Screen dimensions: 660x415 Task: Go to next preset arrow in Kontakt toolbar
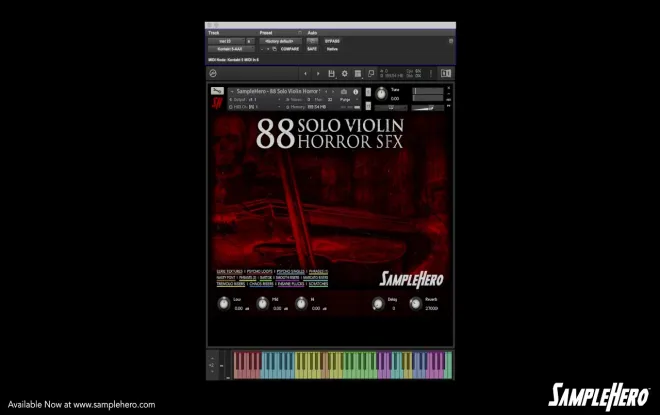point(318,73)
